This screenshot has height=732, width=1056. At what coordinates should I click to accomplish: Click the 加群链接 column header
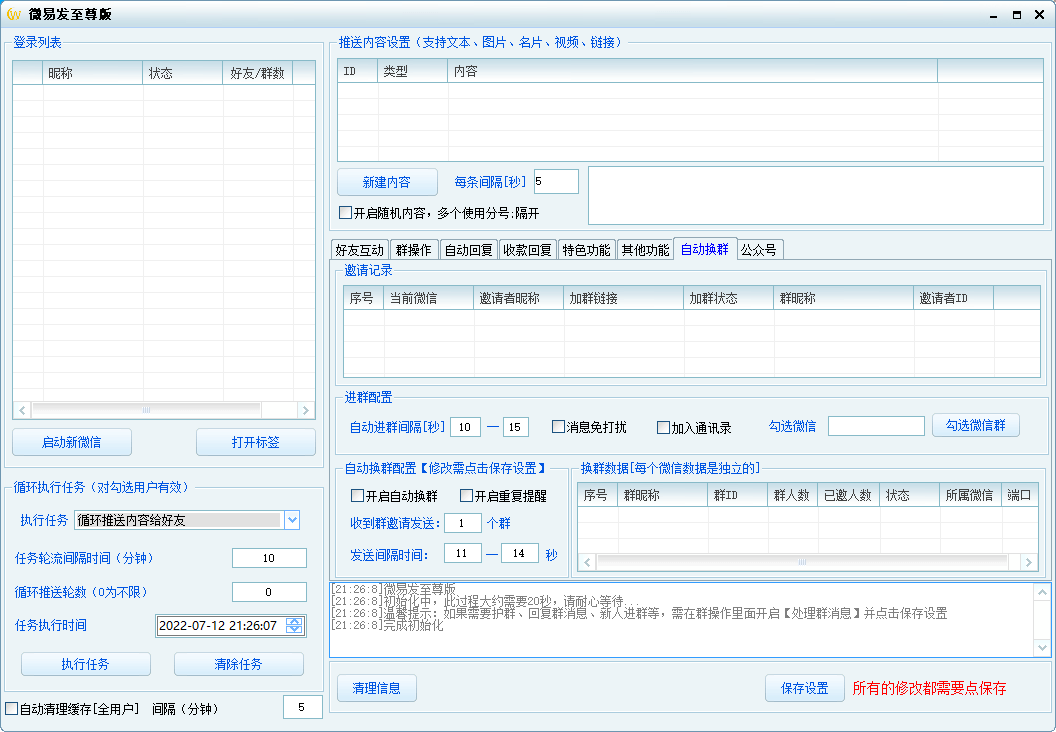[623, 298]
